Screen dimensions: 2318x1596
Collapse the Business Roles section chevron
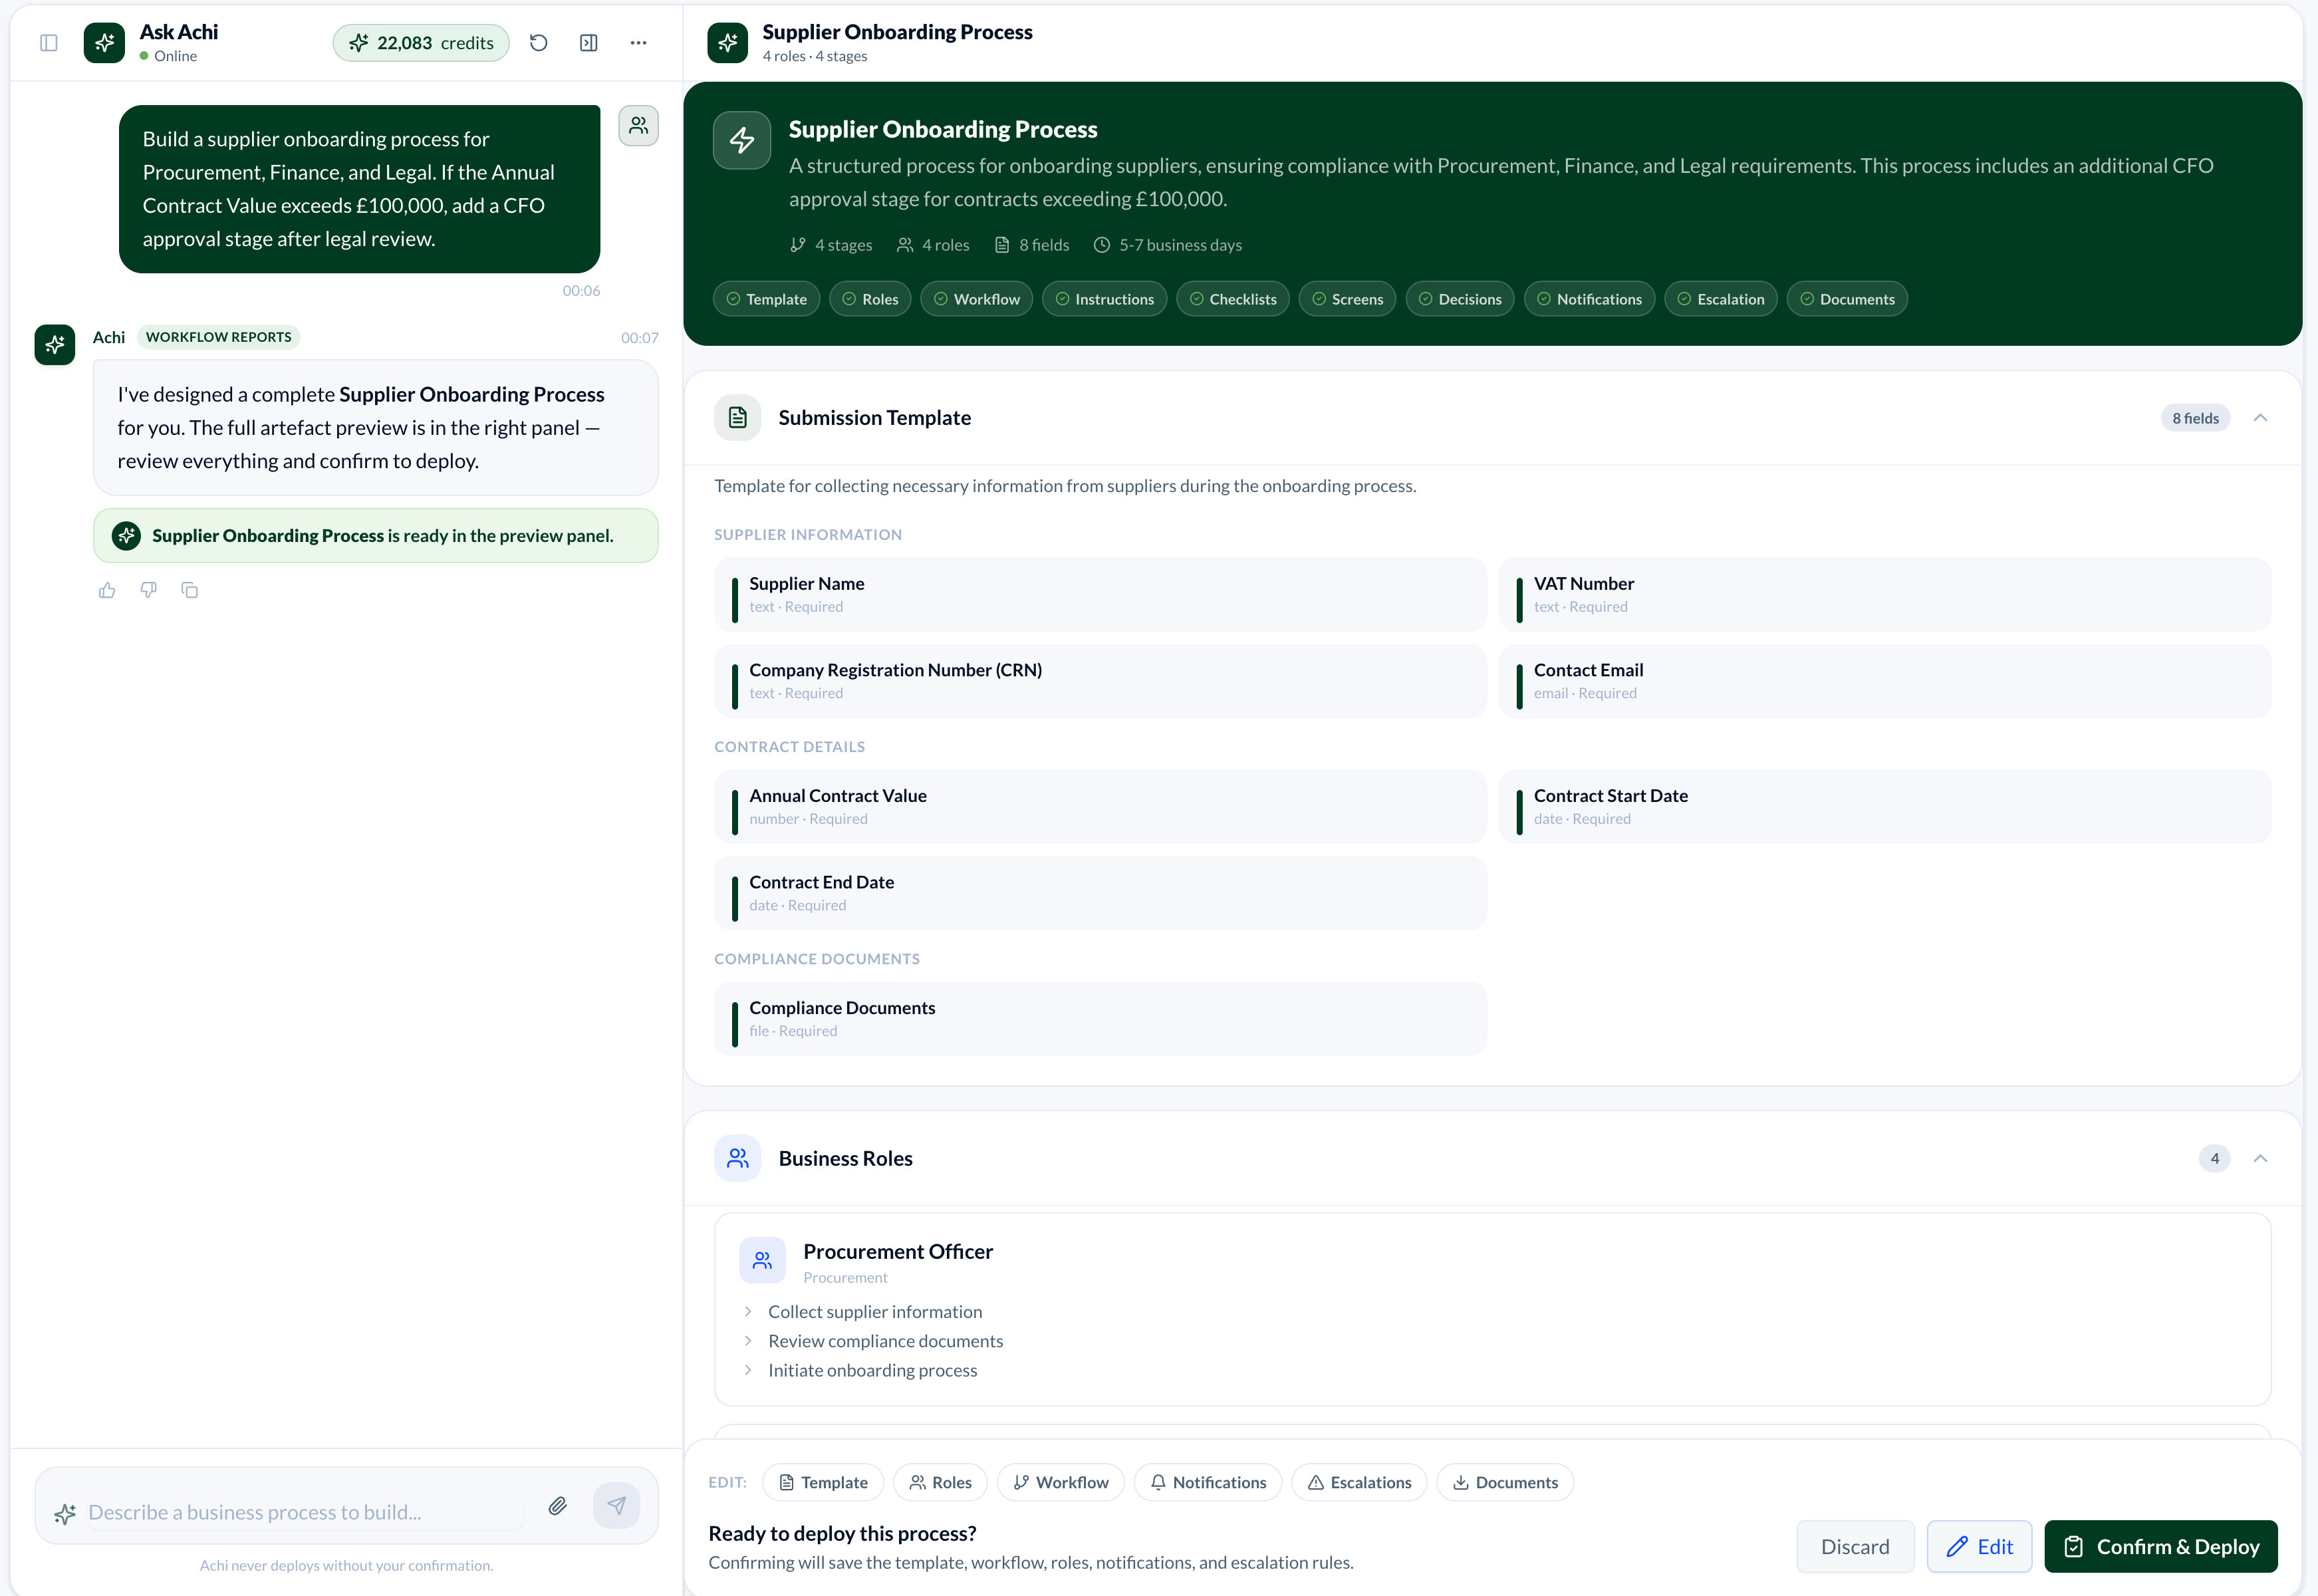(x=2260, y=1159)
